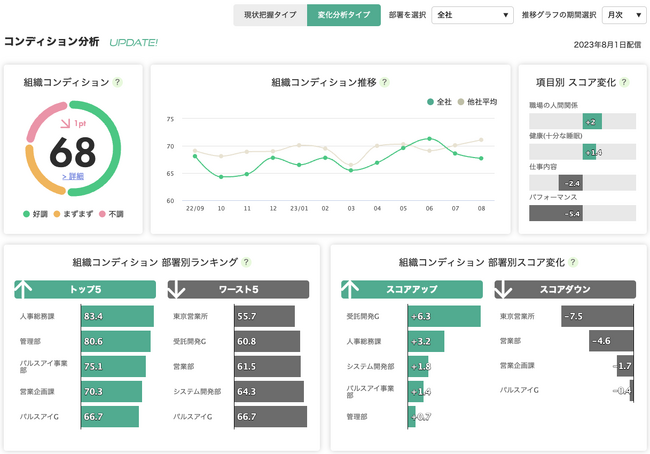Screen dimensions: 650x454
Task: Click help icon for 部署別スコア変化 panel
Action: pos(572,262)
